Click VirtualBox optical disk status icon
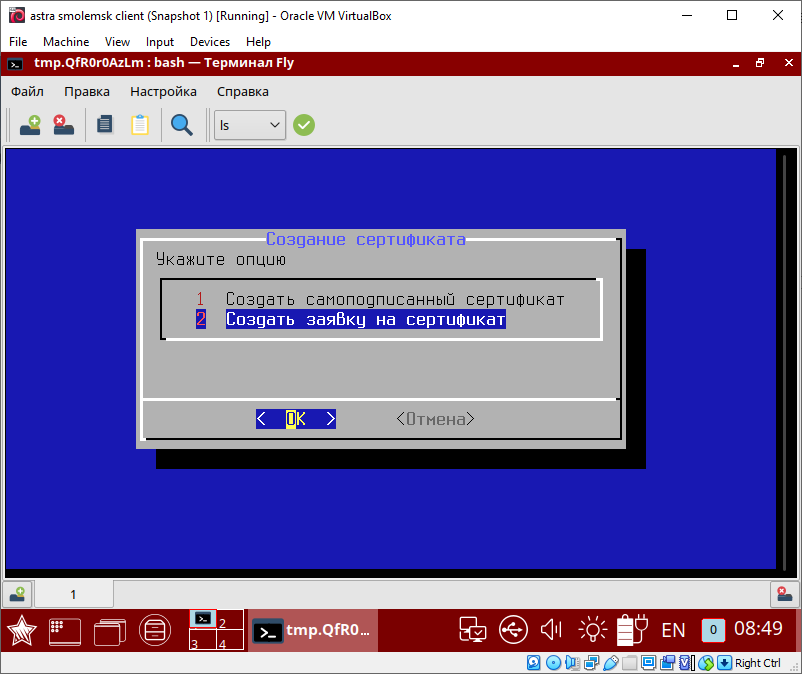The height and width of the screenshot is (674, 802). click(x=553, y=663)
